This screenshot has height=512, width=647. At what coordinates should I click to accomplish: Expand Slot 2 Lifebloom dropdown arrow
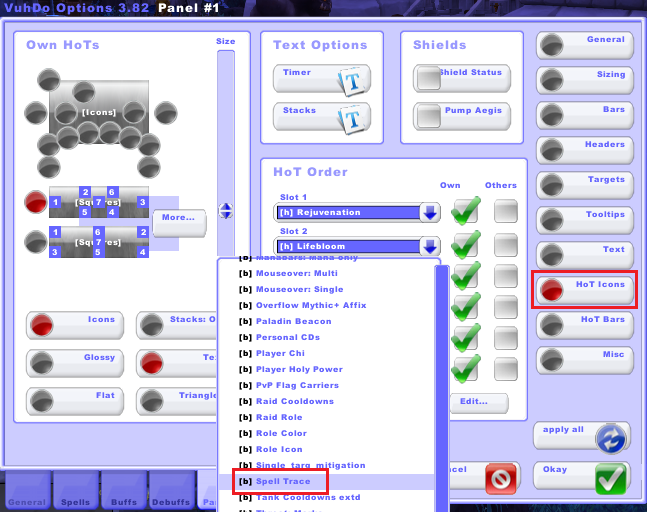[429, 247]
